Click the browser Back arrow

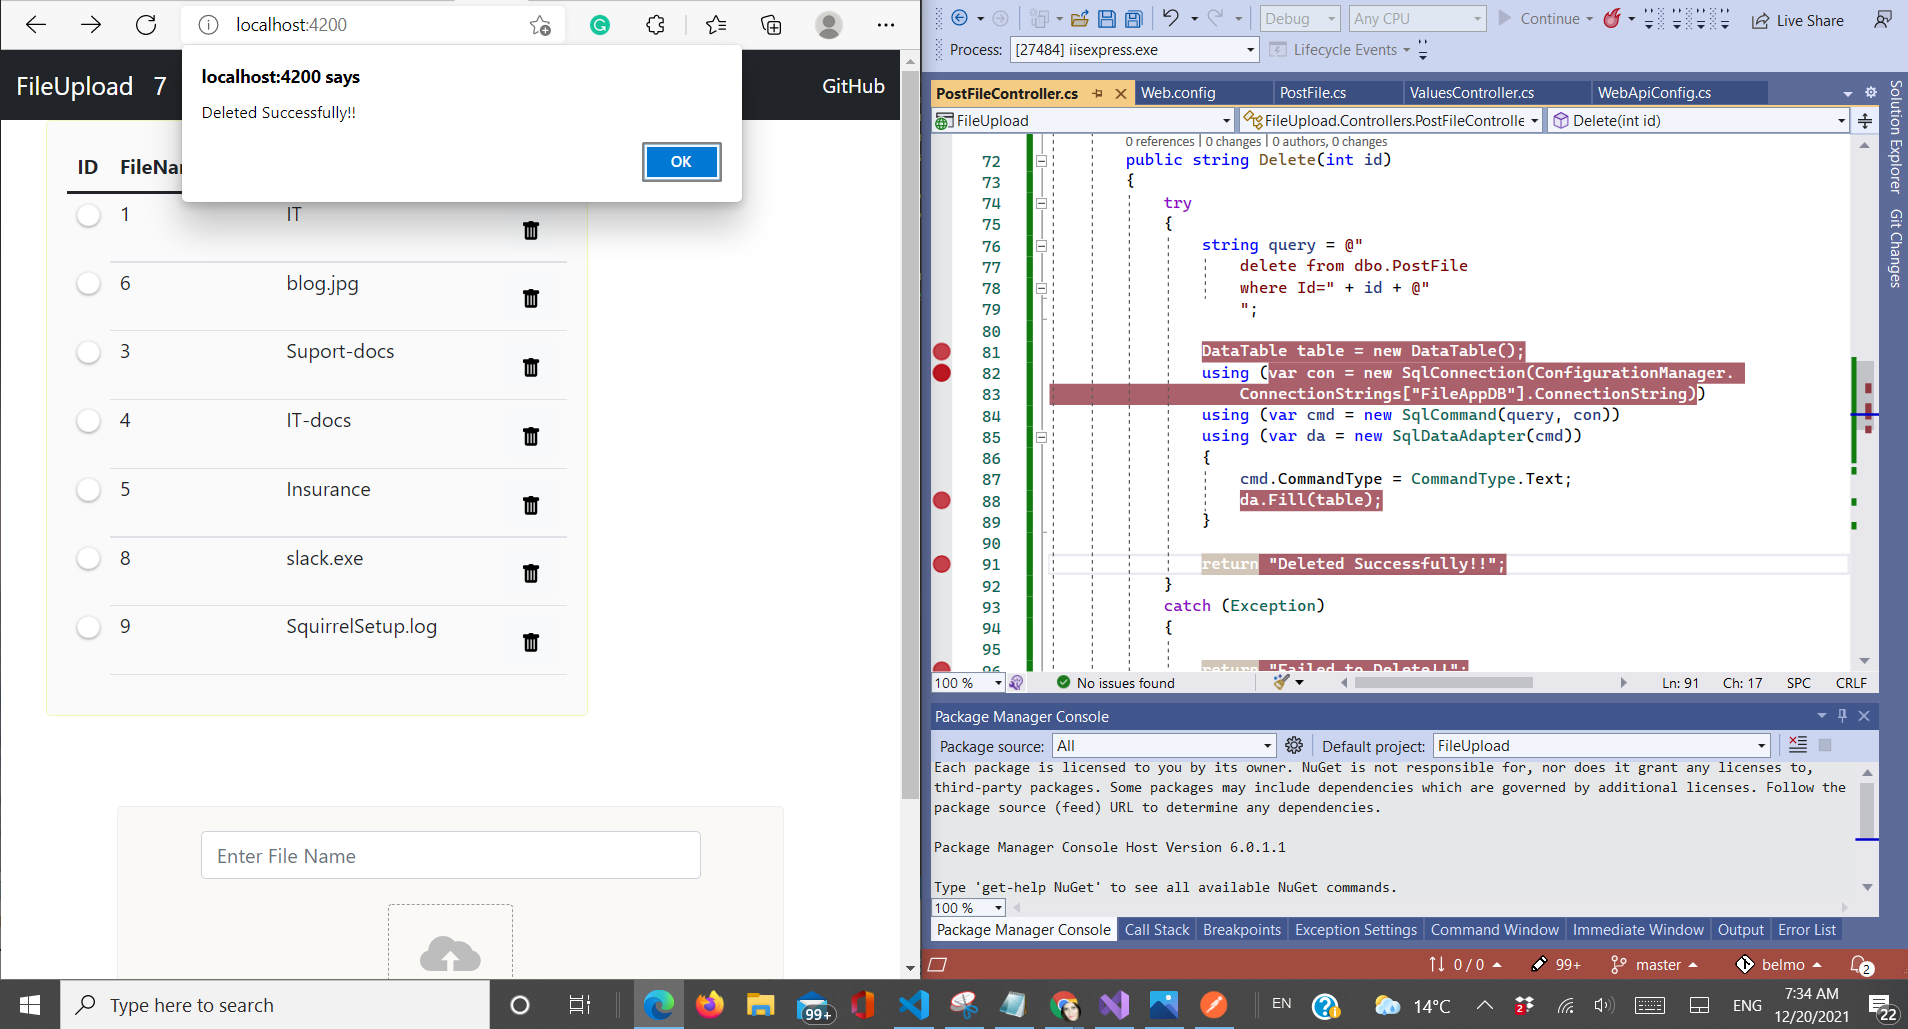(x=36, y=25)
